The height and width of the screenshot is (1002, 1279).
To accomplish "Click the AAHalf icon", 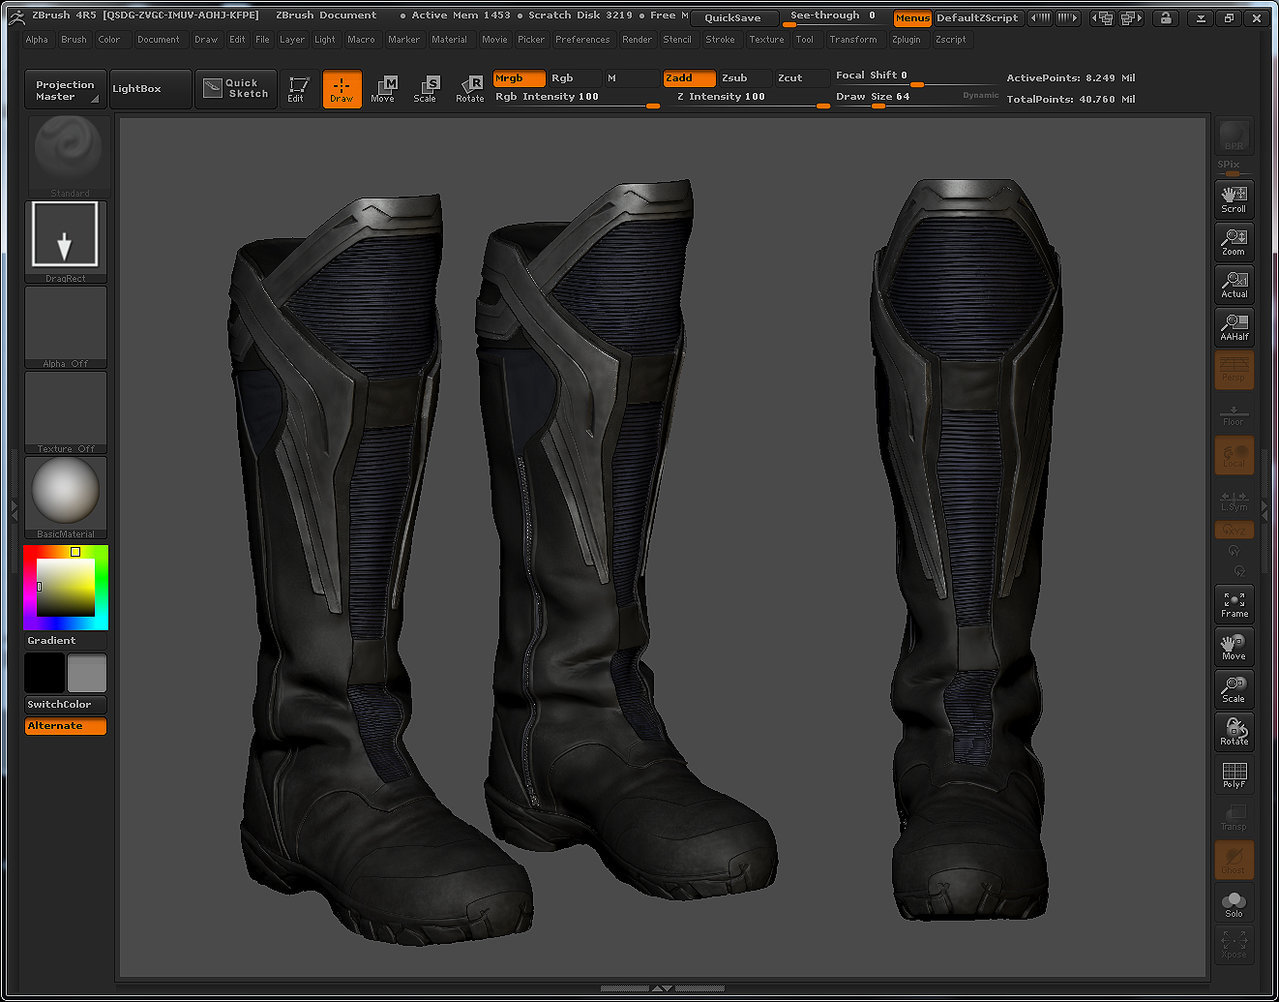I will coord(1234,327).
